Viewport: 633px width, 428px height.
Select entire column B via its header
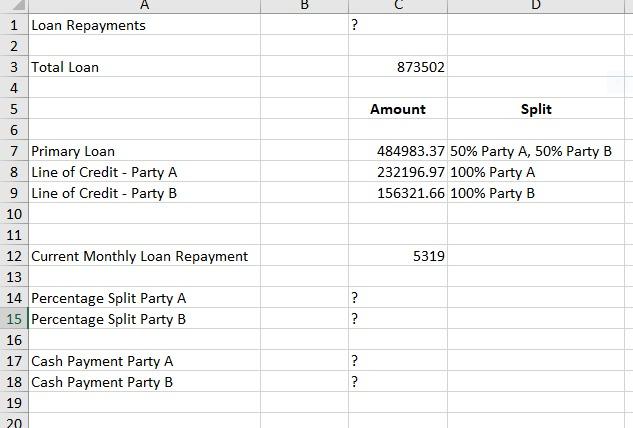304,6
